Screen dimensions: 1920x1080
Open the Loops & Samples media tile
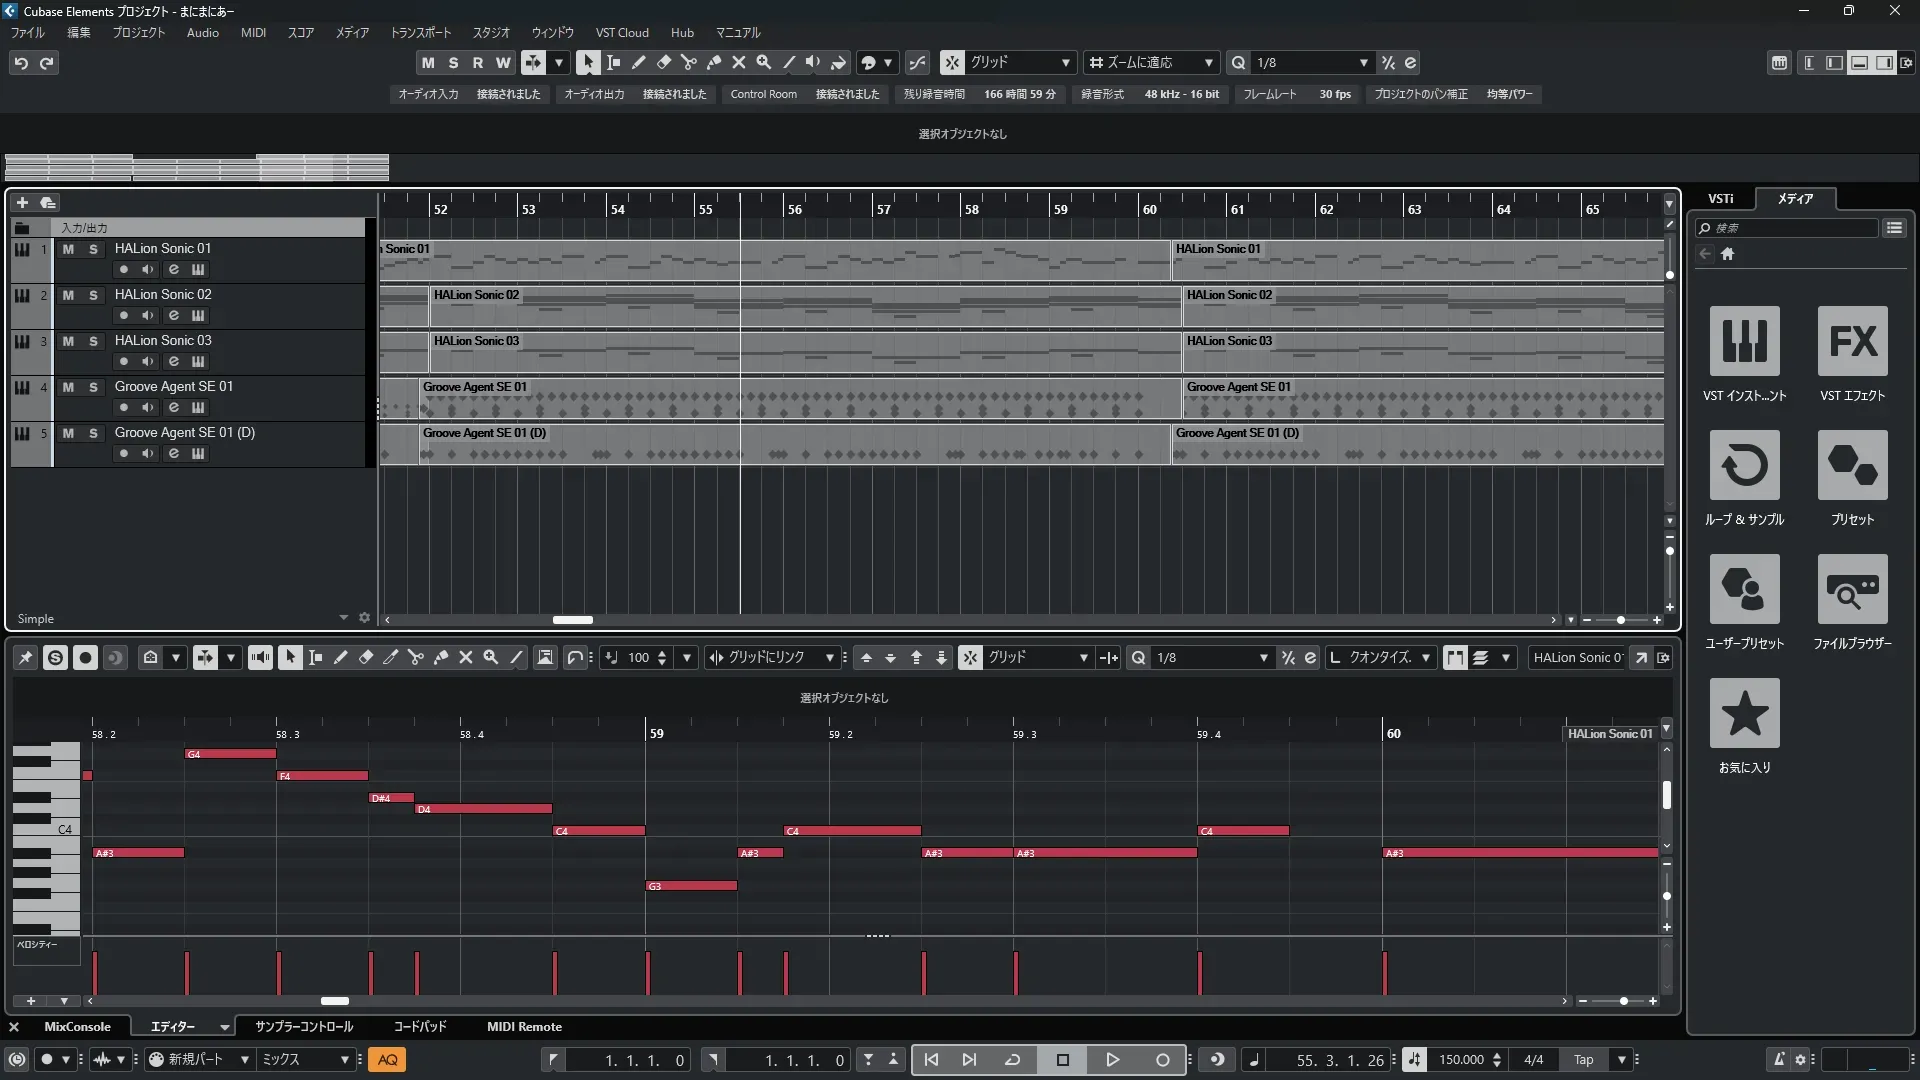[1744, 465]
